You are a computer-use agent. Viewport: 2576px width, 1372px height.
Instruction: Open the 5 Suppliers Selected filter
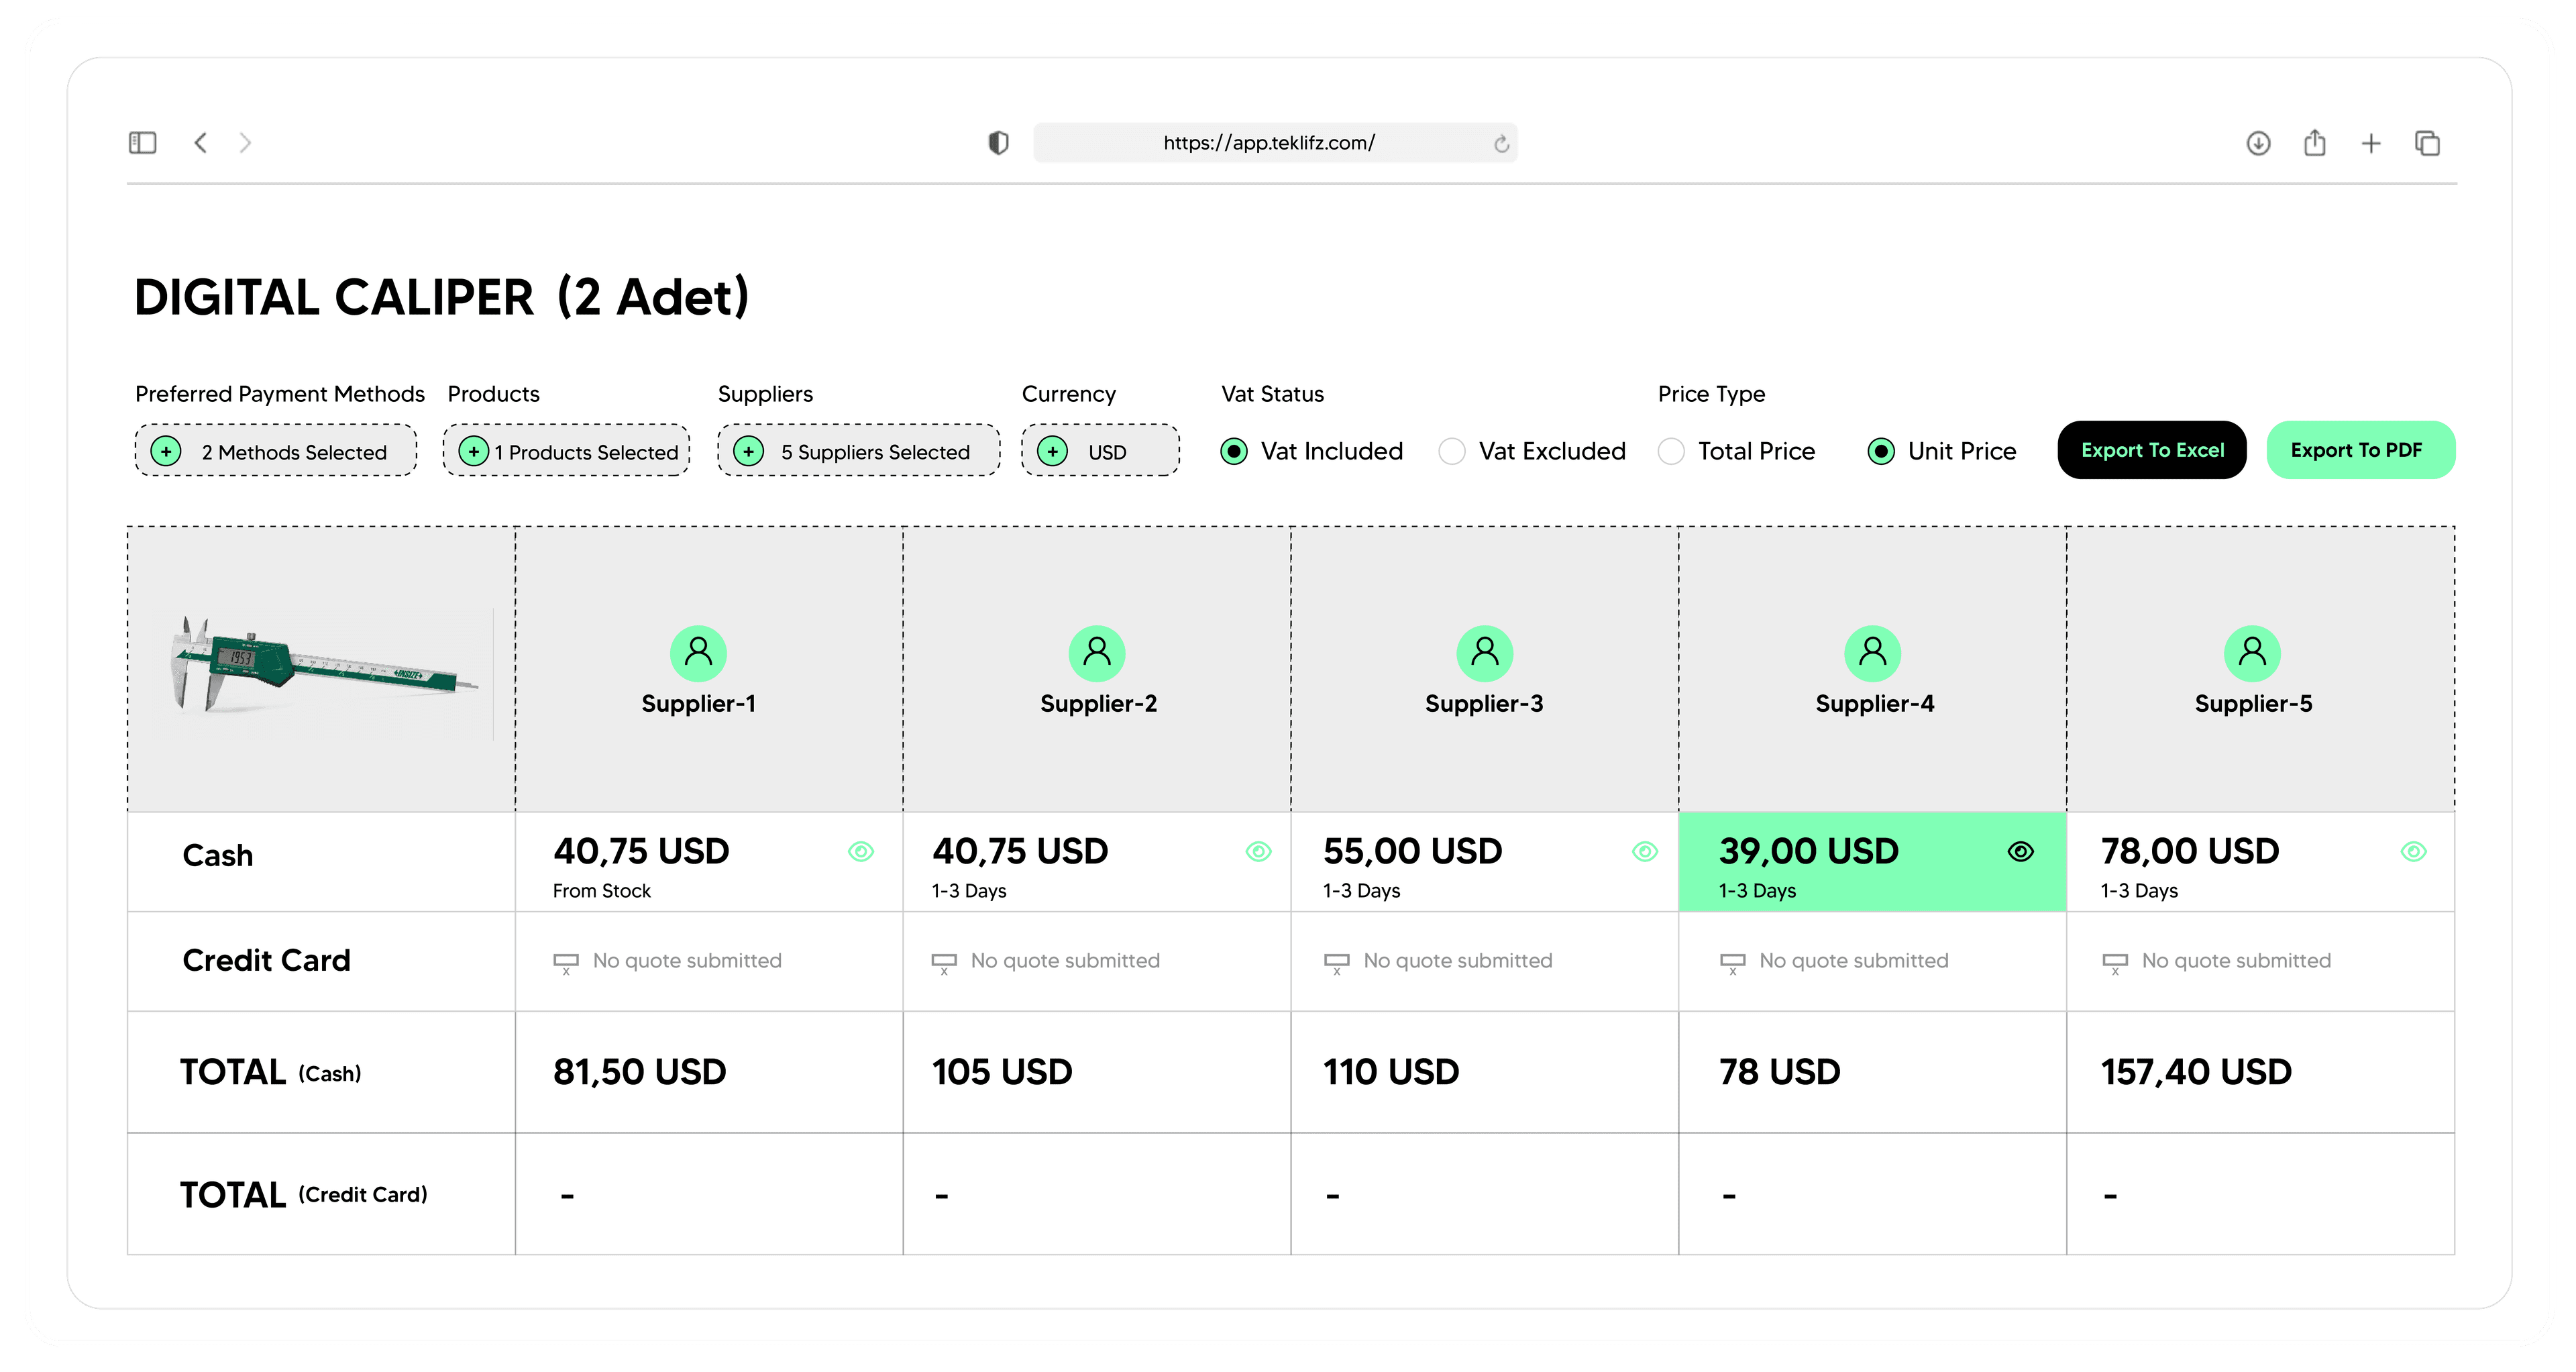coord(857,451)
